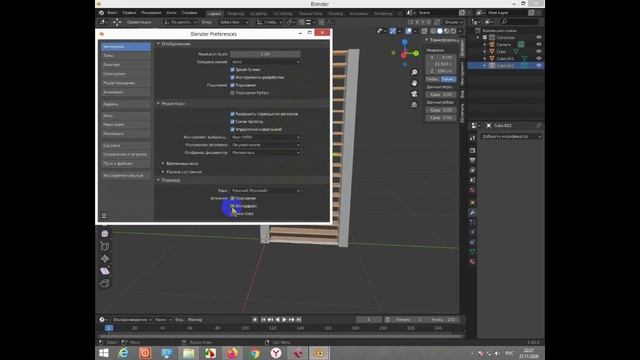The width and height of the screenshot is (640, 360).
Task: Toggle viewport overlays icon
Action: coord(409,31)
